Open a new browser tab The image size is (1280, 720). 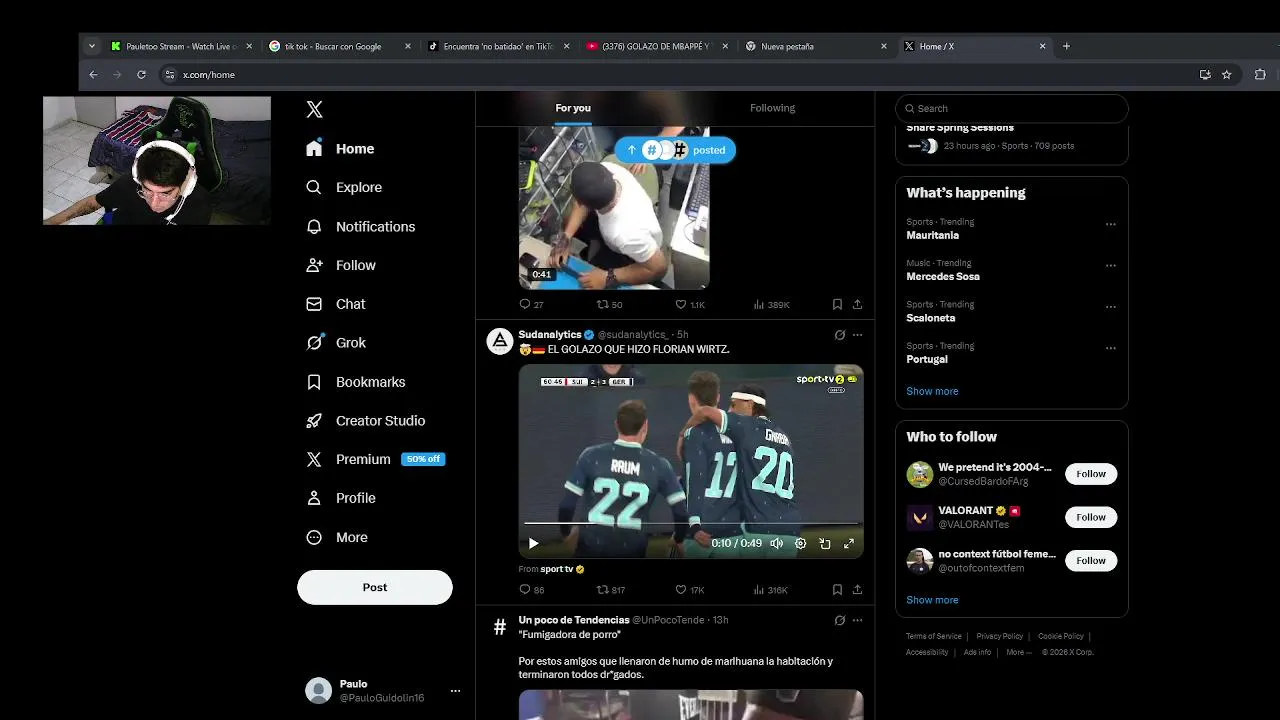[x=1066, y=46]
